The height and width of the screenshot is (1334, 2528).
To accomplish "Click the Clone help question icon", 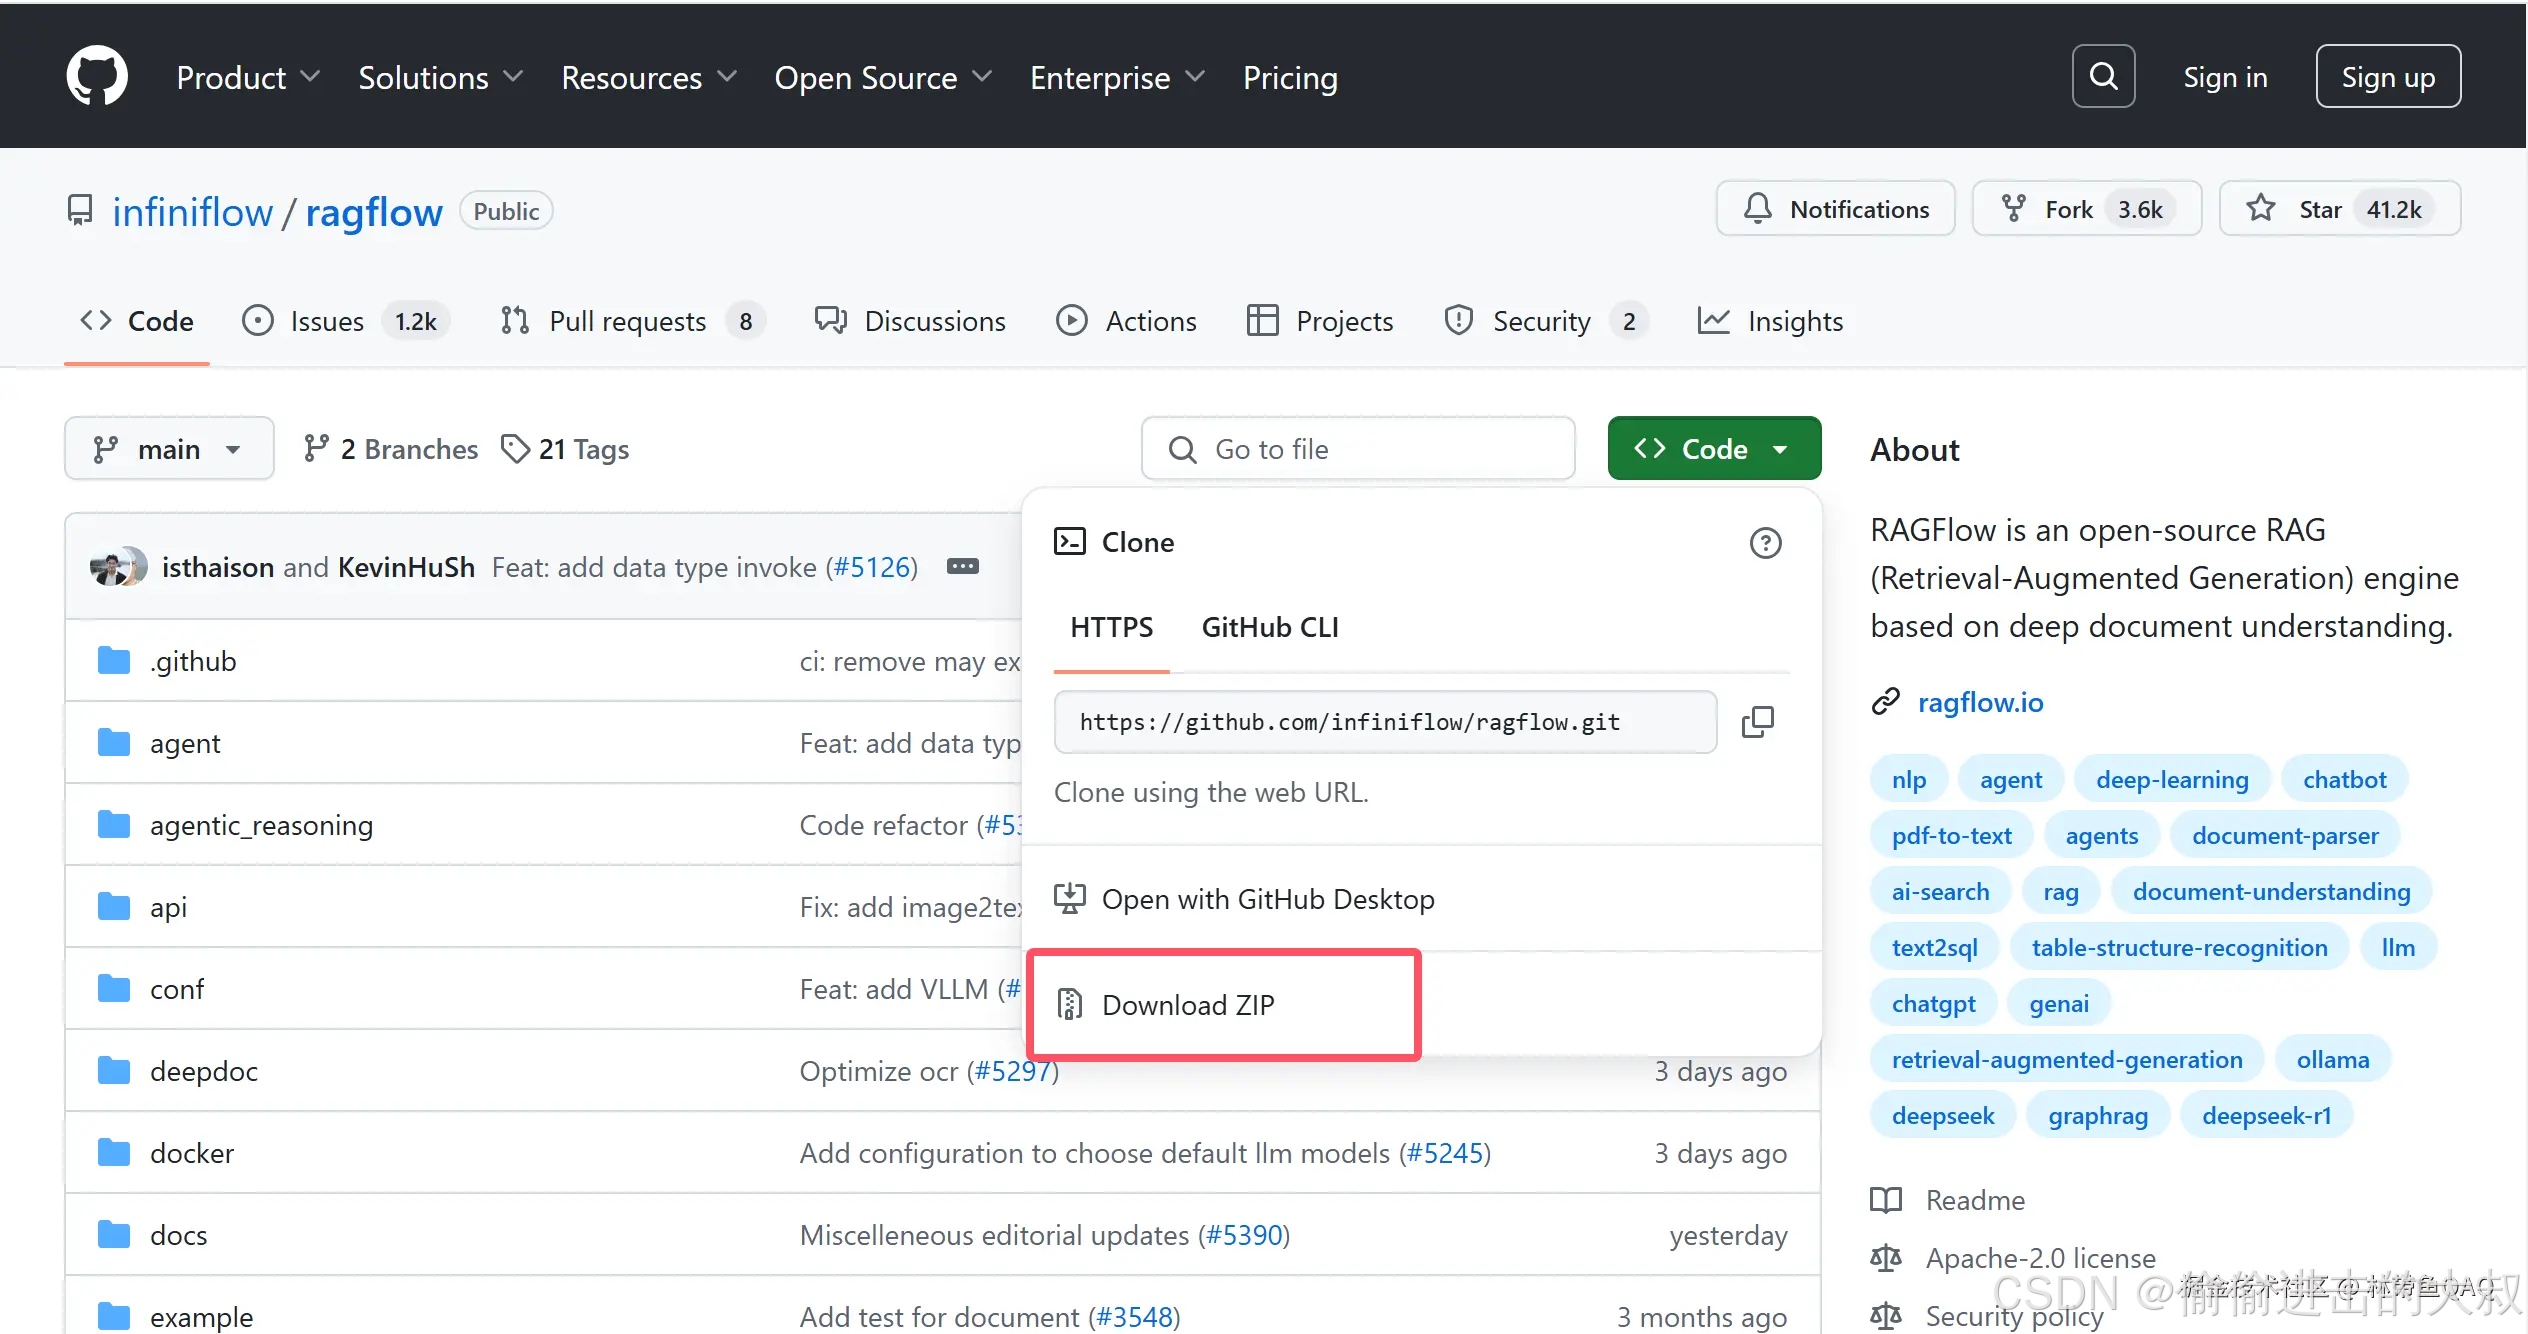I will click(x=1765, y=543).
